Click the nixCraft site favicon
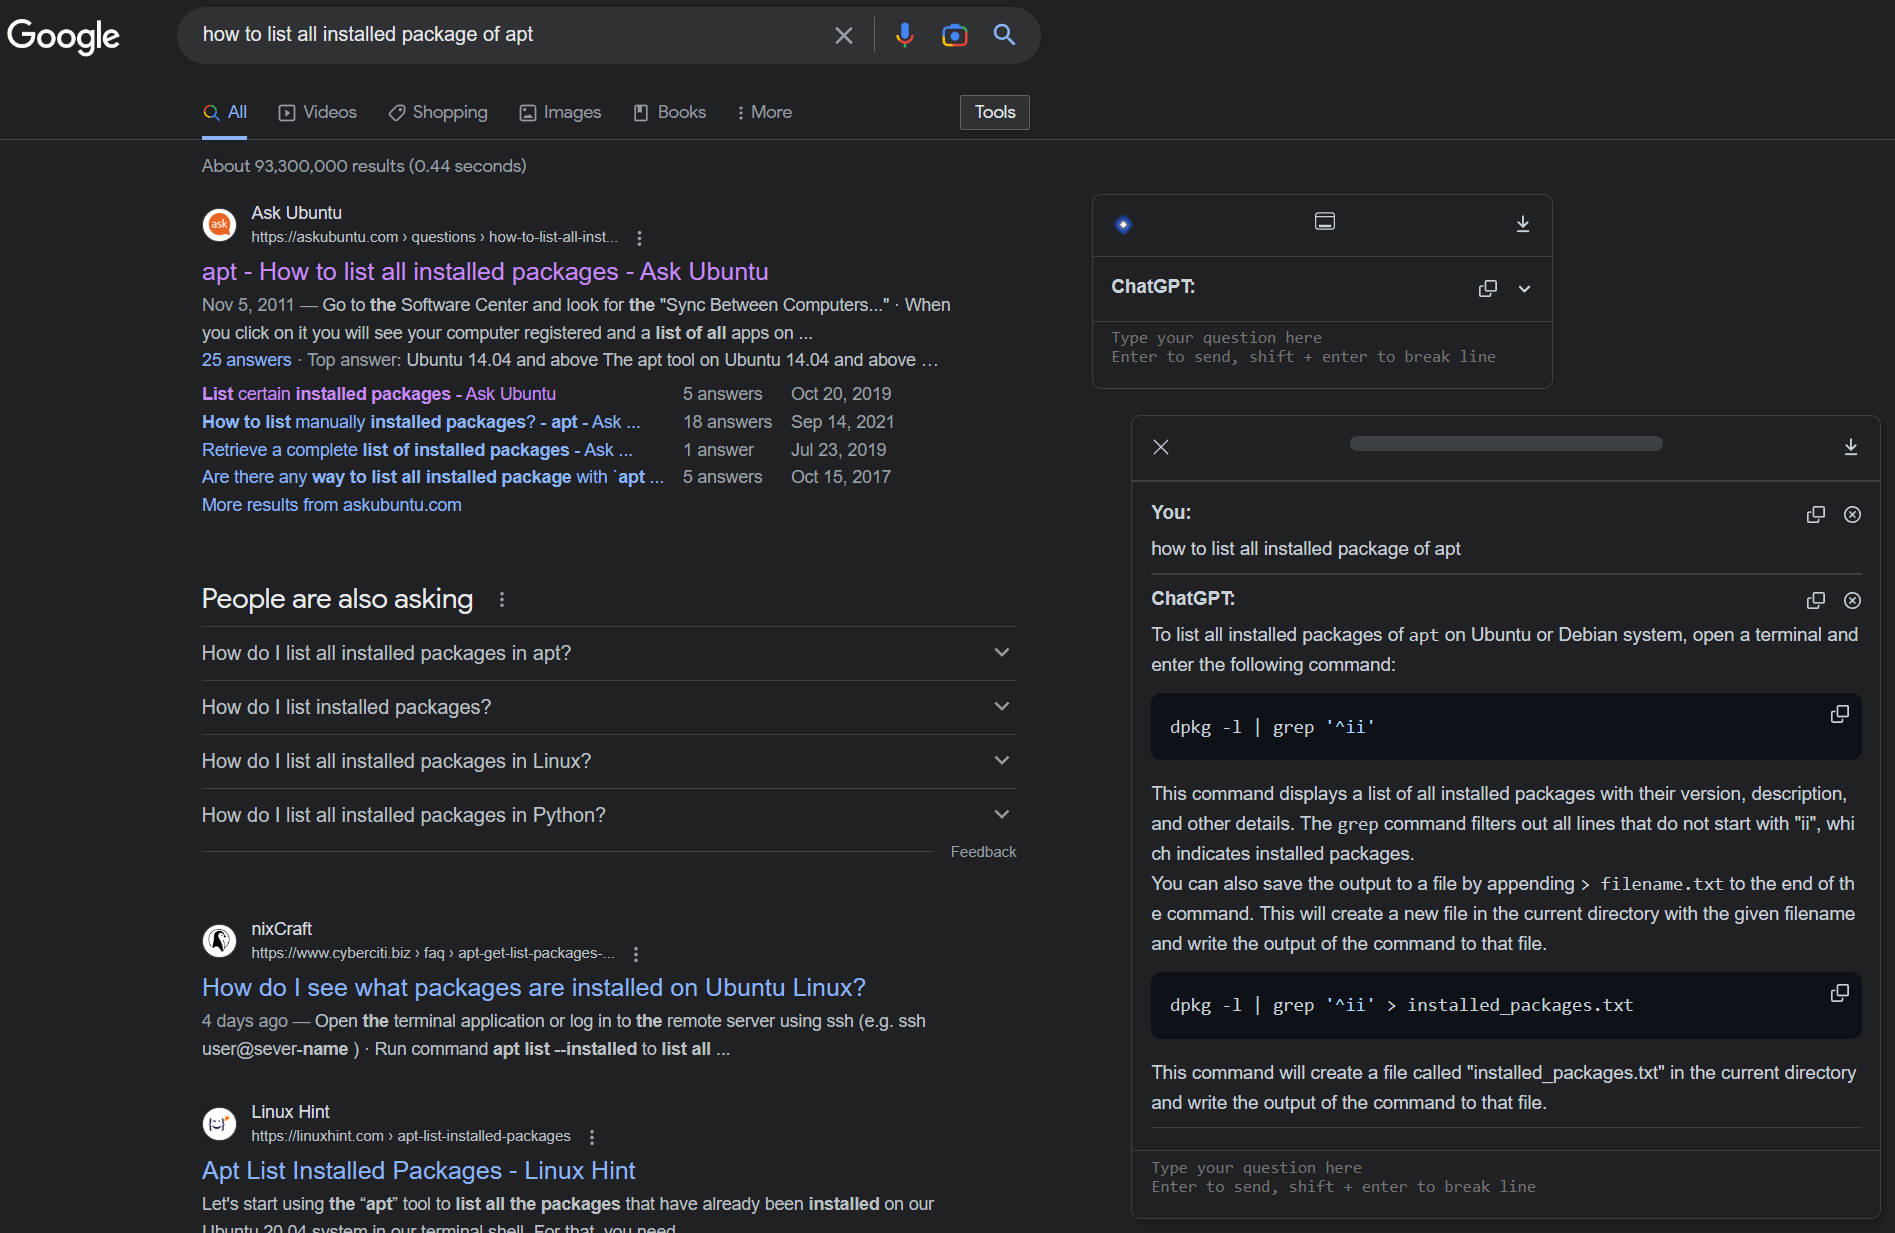The width and height of the screenshot is (1895, 1233). tap(219, 941)
